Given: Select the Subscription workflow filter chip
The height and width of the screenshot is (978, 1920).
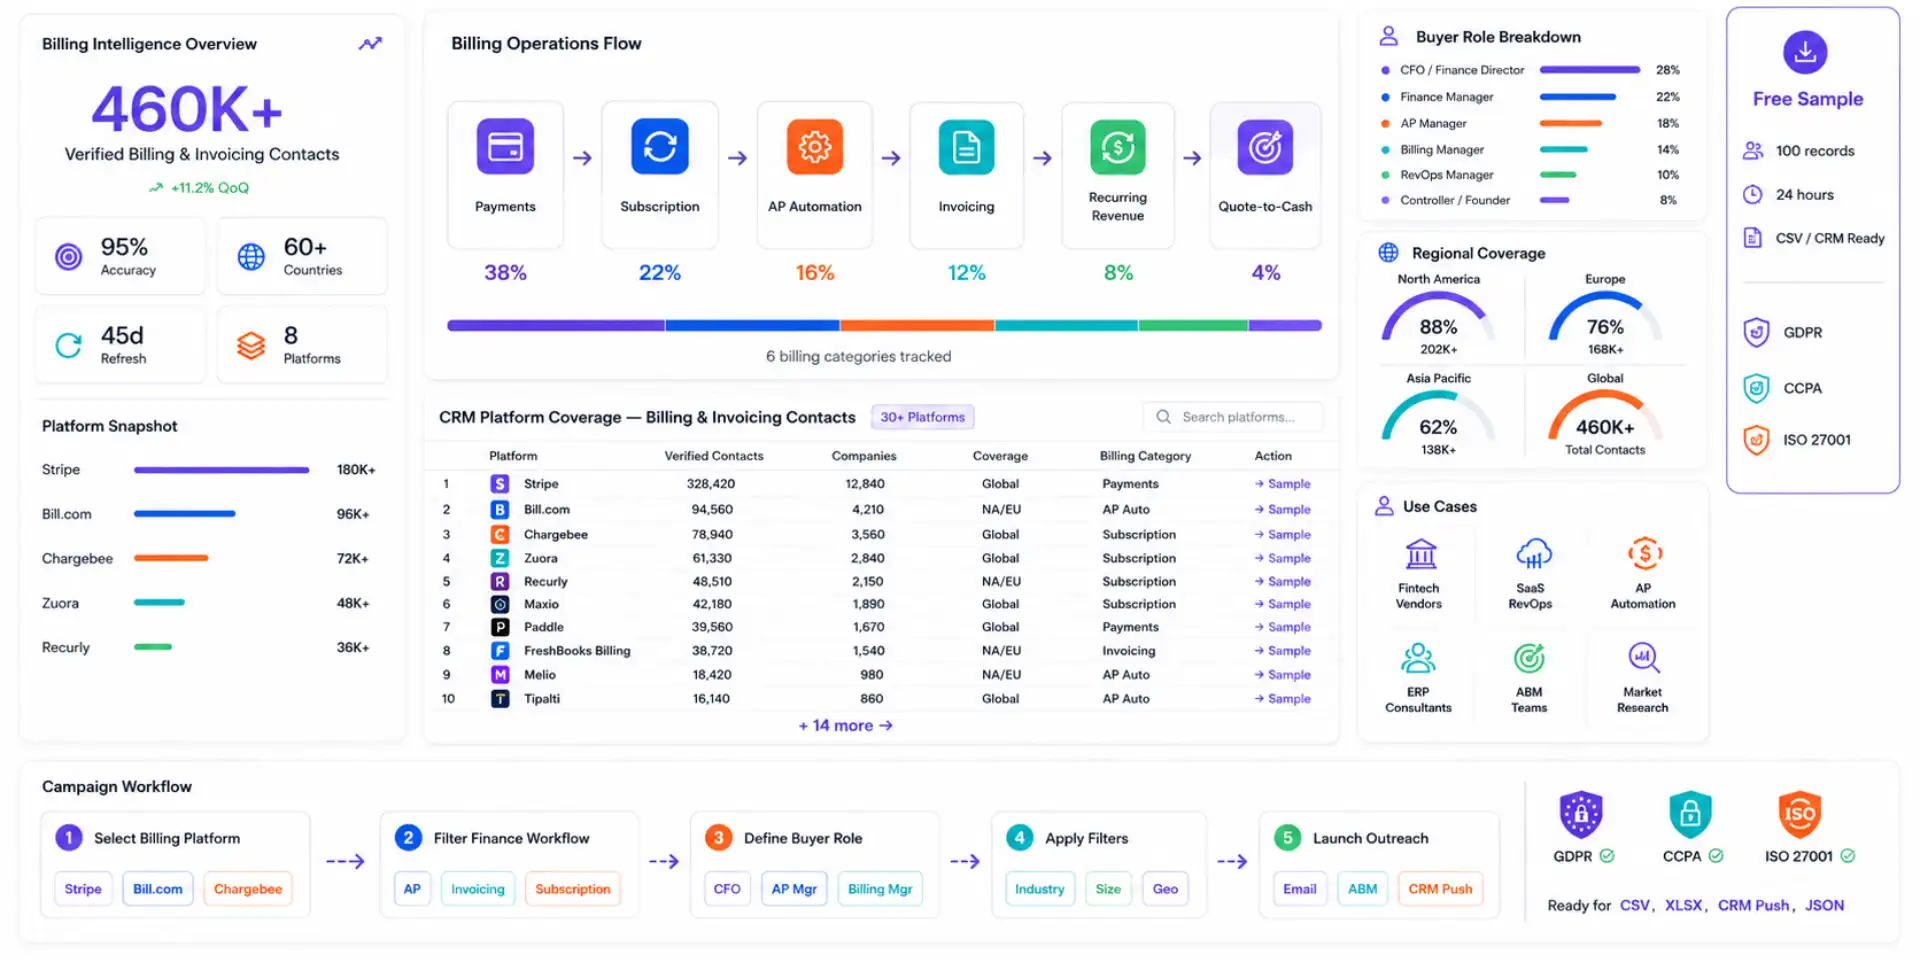Looking at the screenshot, I should [573, 889].
